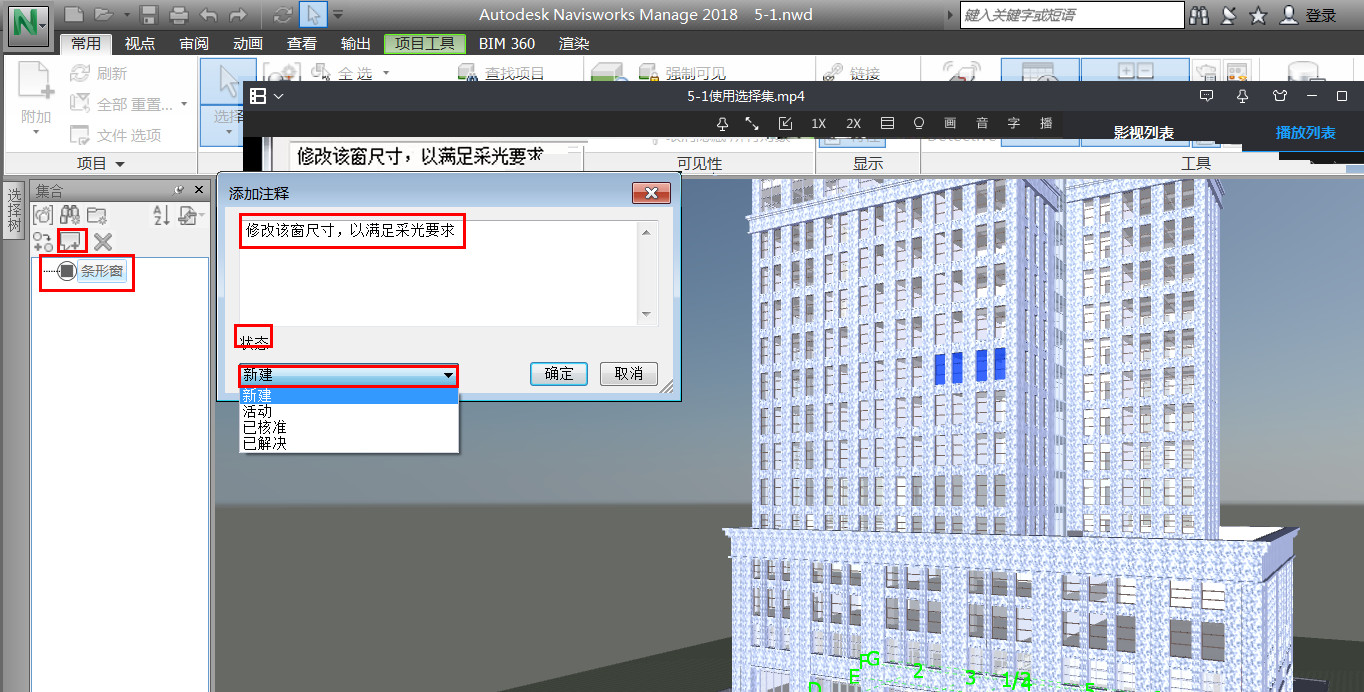Click the 播 playback settings button
The height and width of the screenshot is (692, 1364).
(1046, 123)
